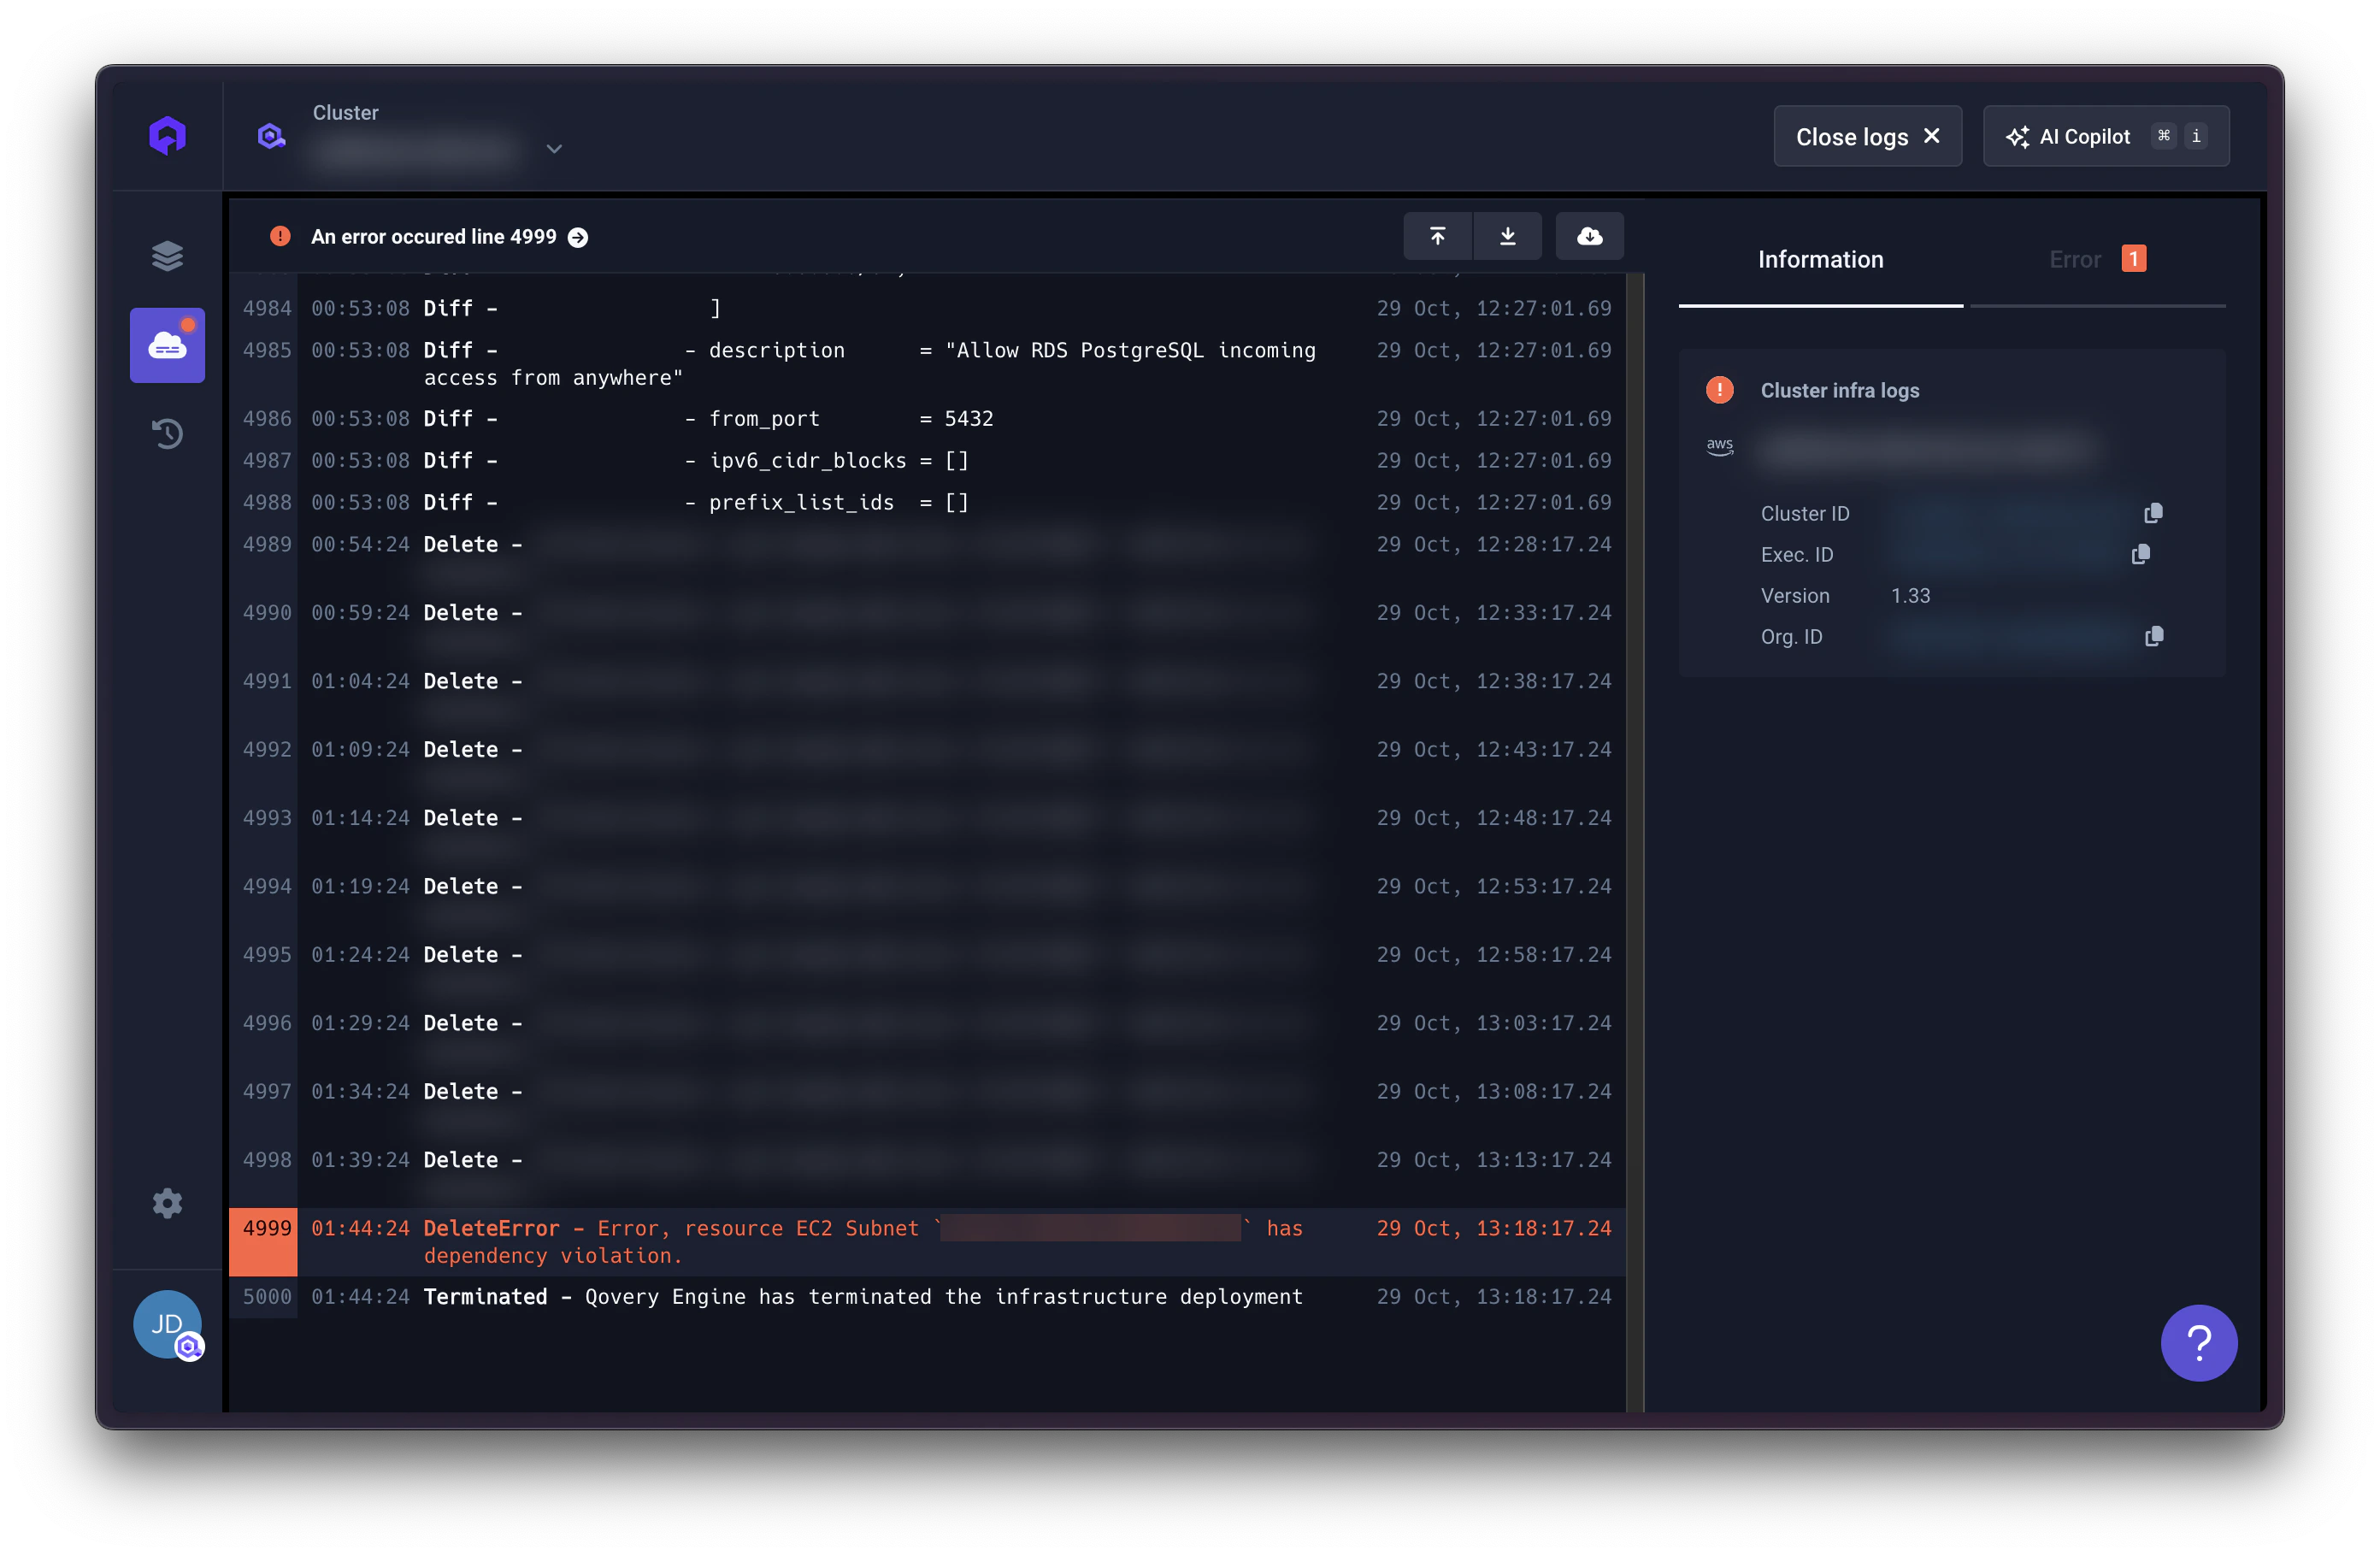The height and width of the screenshot is (1556, 2380).
Task: Copy the Org. ID using its copy icon
Action: (2153, 636)
